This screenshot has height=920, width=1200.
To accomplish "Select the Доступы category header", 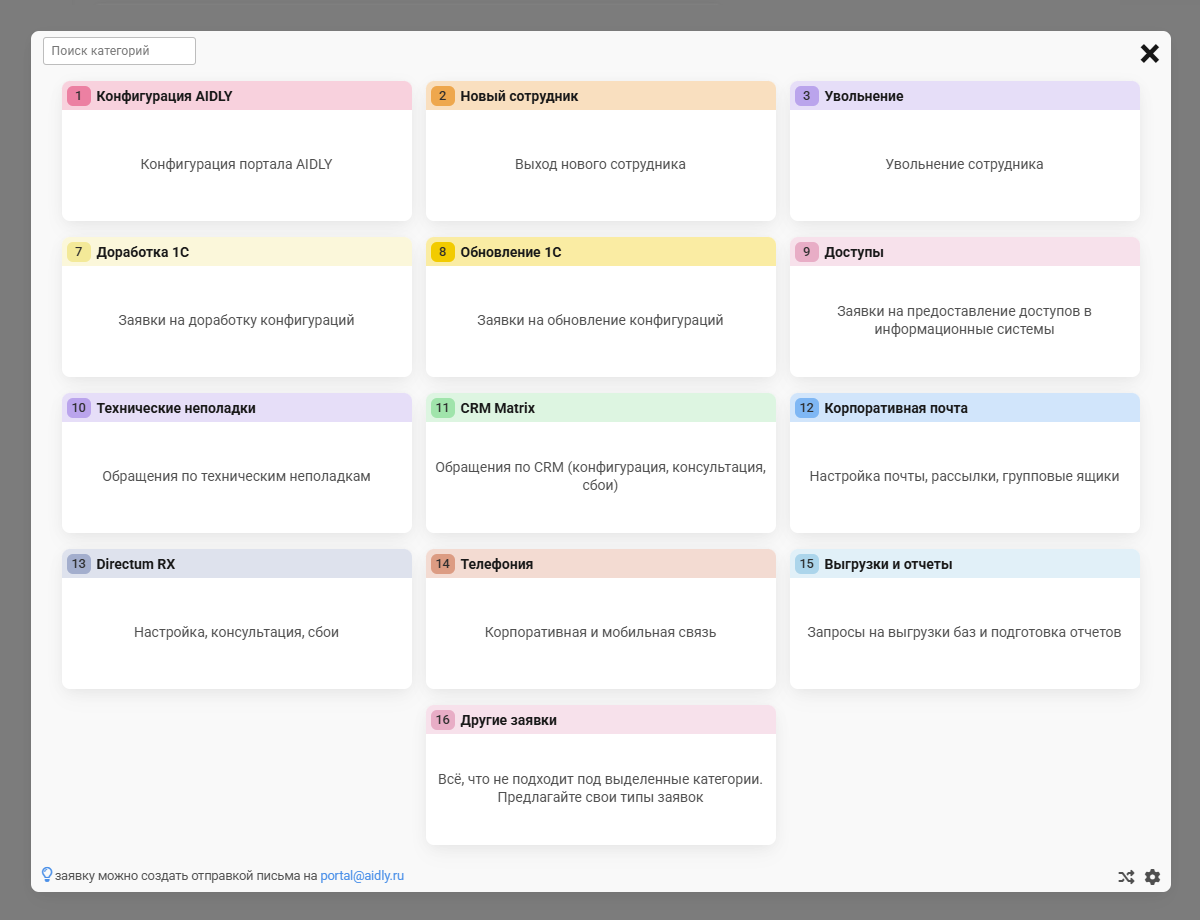I will 964,252.
